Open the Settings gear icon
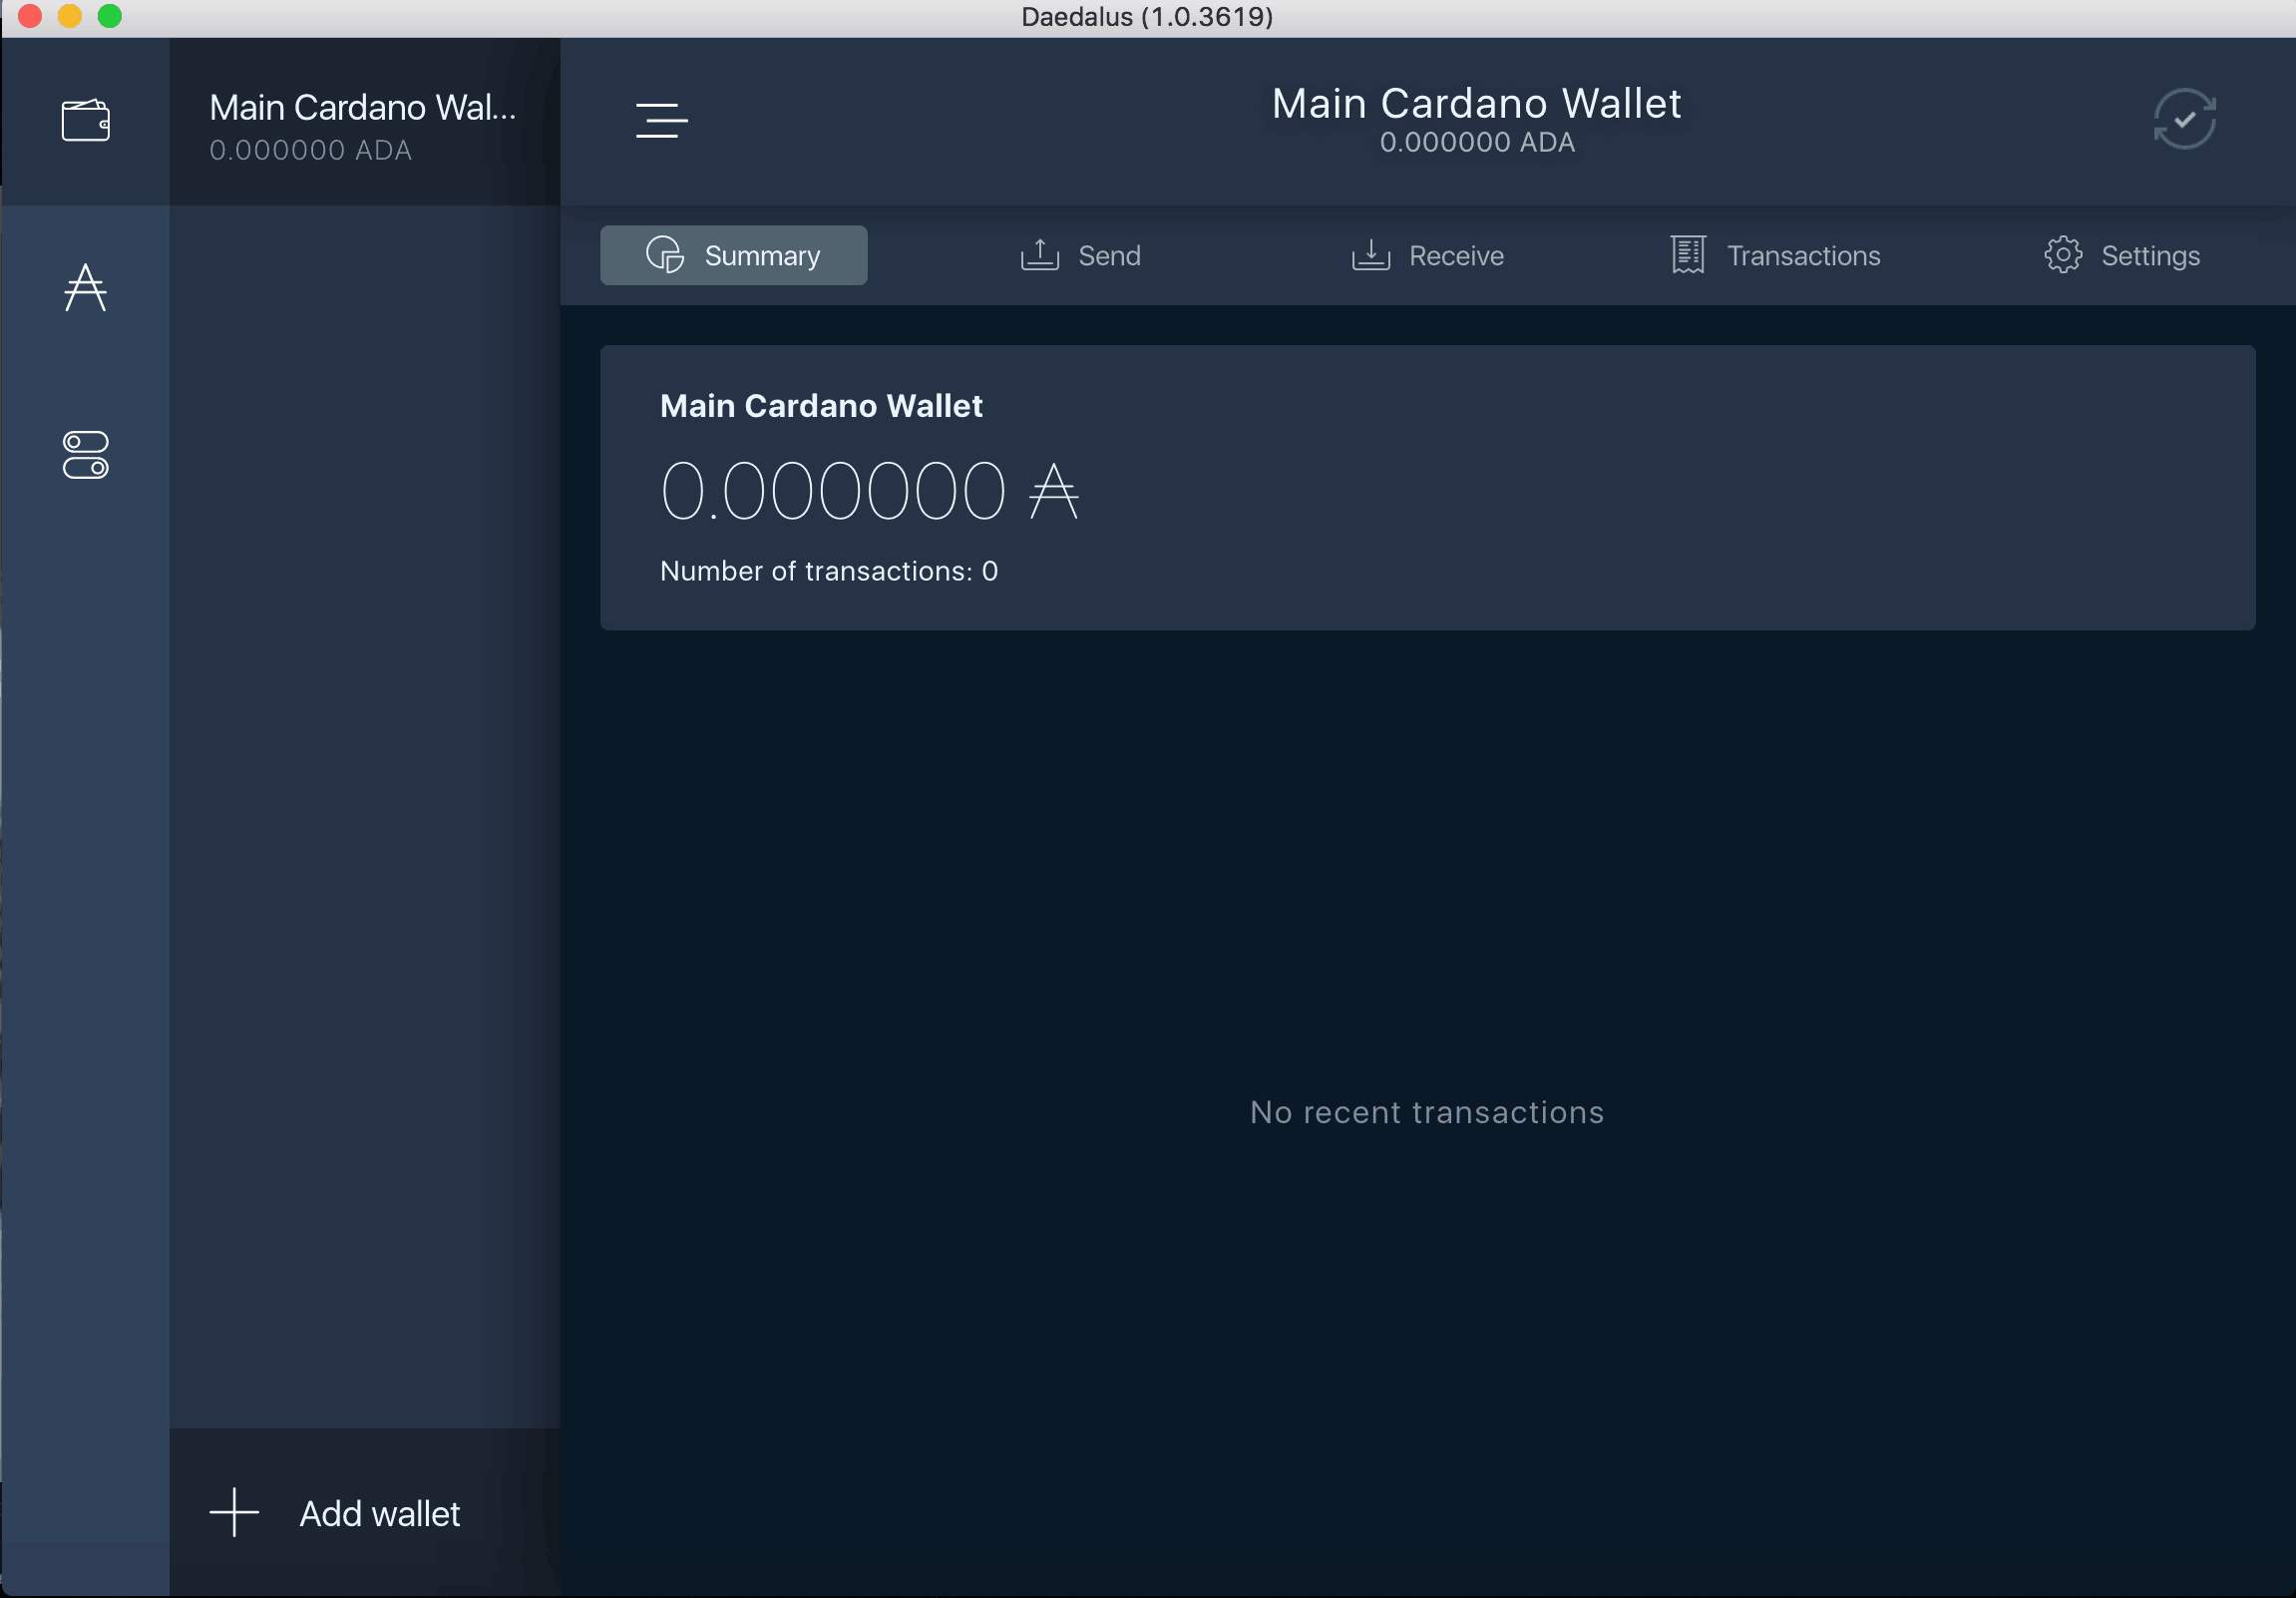This screenshot has height=1598, width=2296. click(x=2064, y=254)
